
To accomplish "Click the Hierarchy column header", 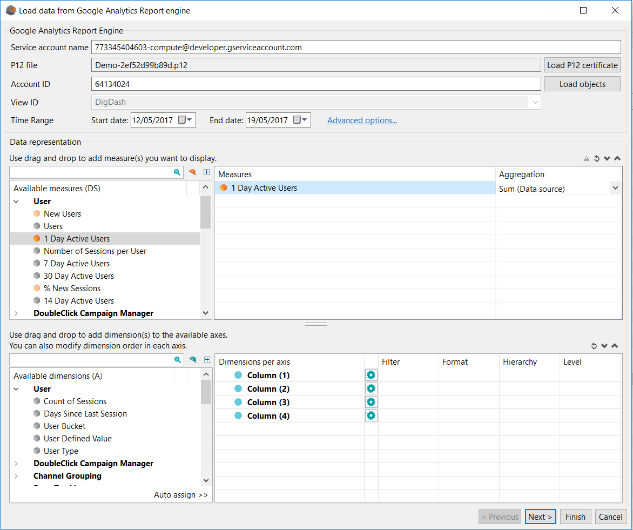I will [520, 362].
